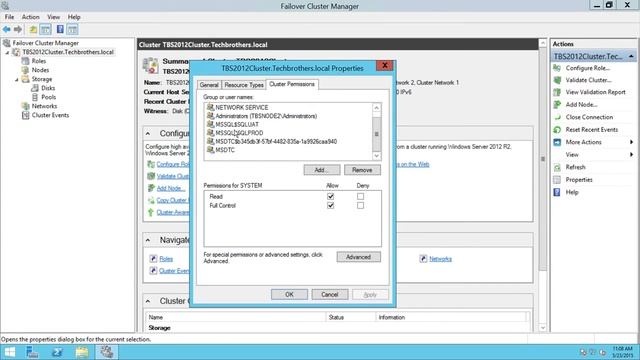Expand More Actions submenu arrow
The width and height of the screenshot is (640, 360).
click(631, 142)
